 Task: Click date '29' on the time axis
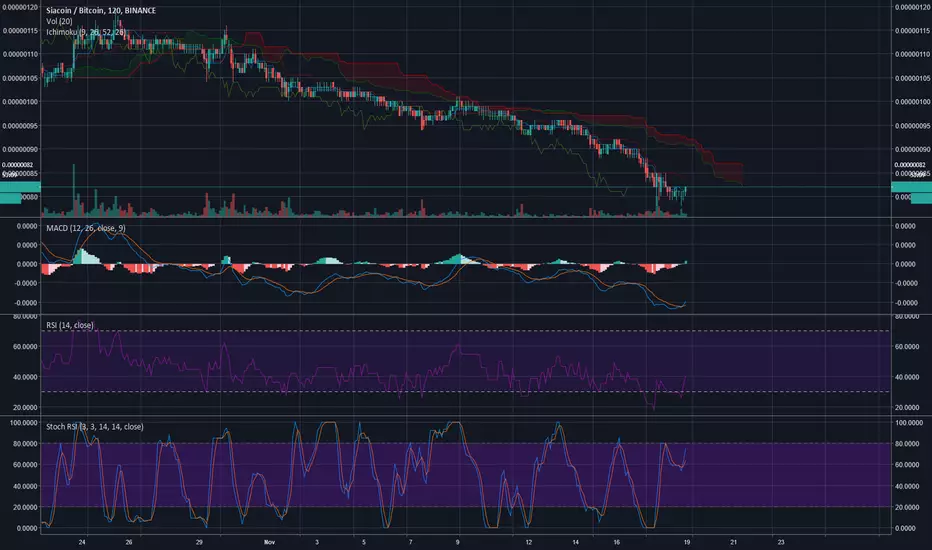coord(199,542)
